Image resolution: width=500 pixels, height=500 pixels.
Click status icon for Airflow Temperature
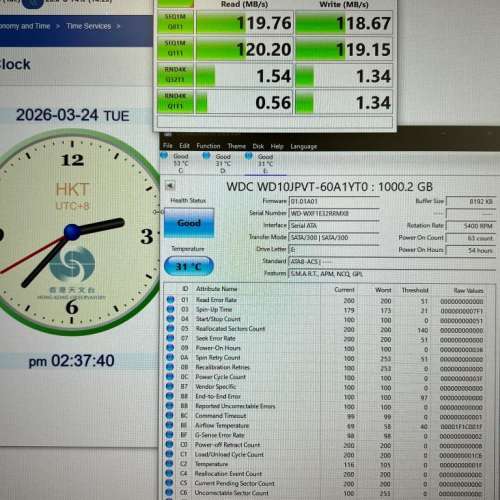[169, 425]
